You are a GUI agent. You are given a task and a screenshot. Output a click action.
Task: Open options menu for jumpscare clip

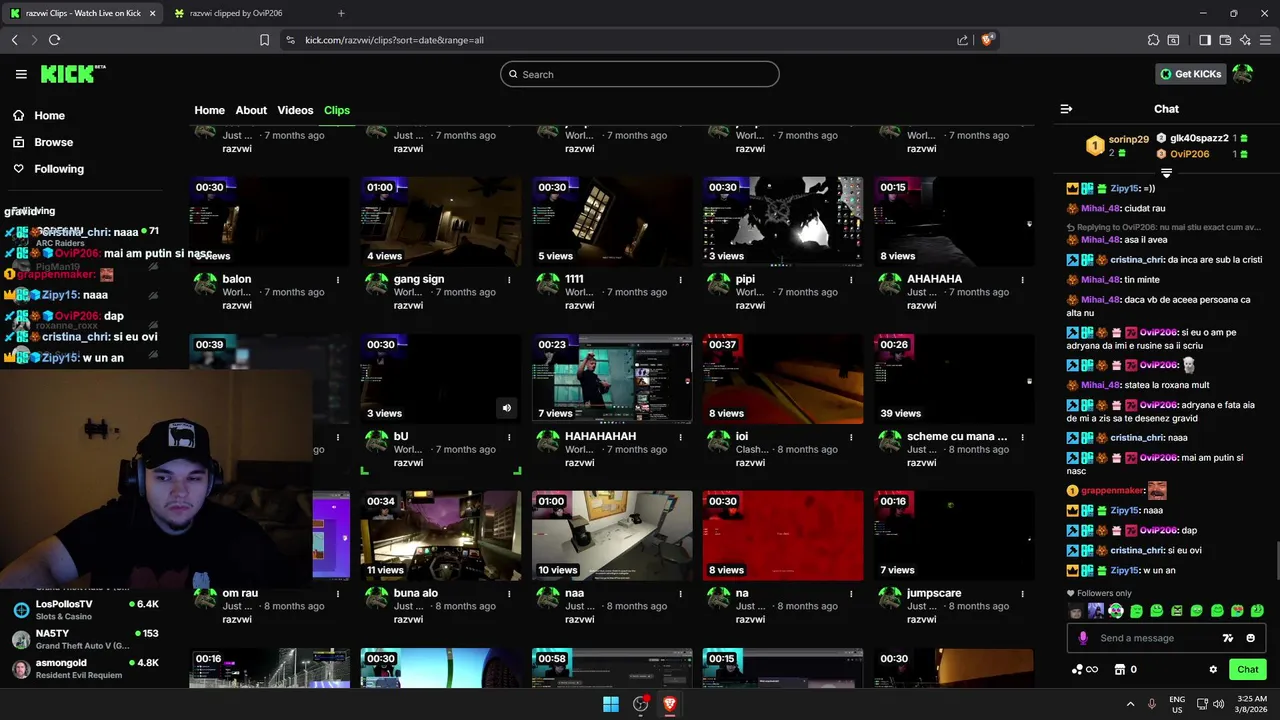click(x=1022, y=594)
